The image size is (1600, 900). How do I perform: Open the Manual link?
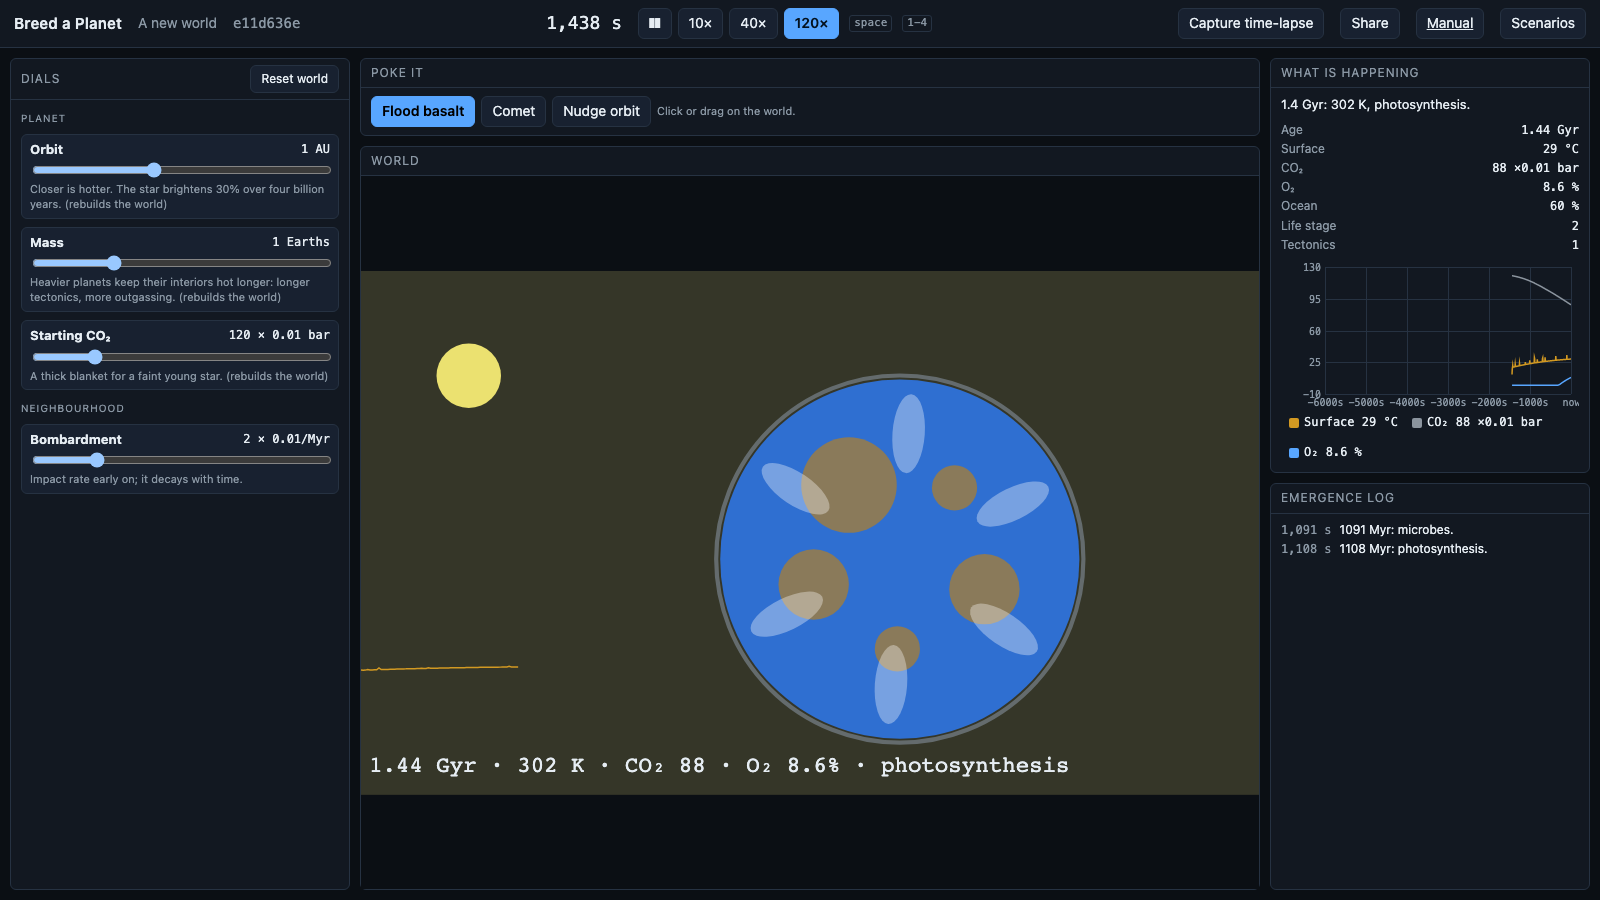[1449, 23]
